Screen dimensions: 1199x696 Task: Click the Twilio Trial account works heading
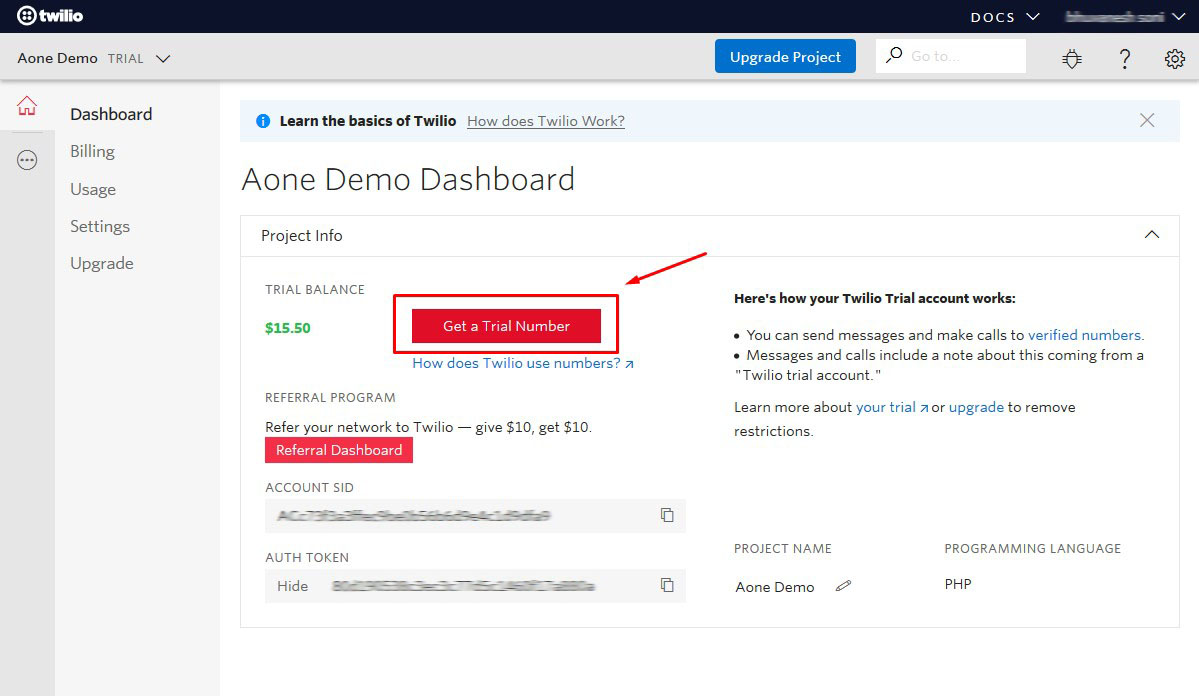tap(875, 298)
